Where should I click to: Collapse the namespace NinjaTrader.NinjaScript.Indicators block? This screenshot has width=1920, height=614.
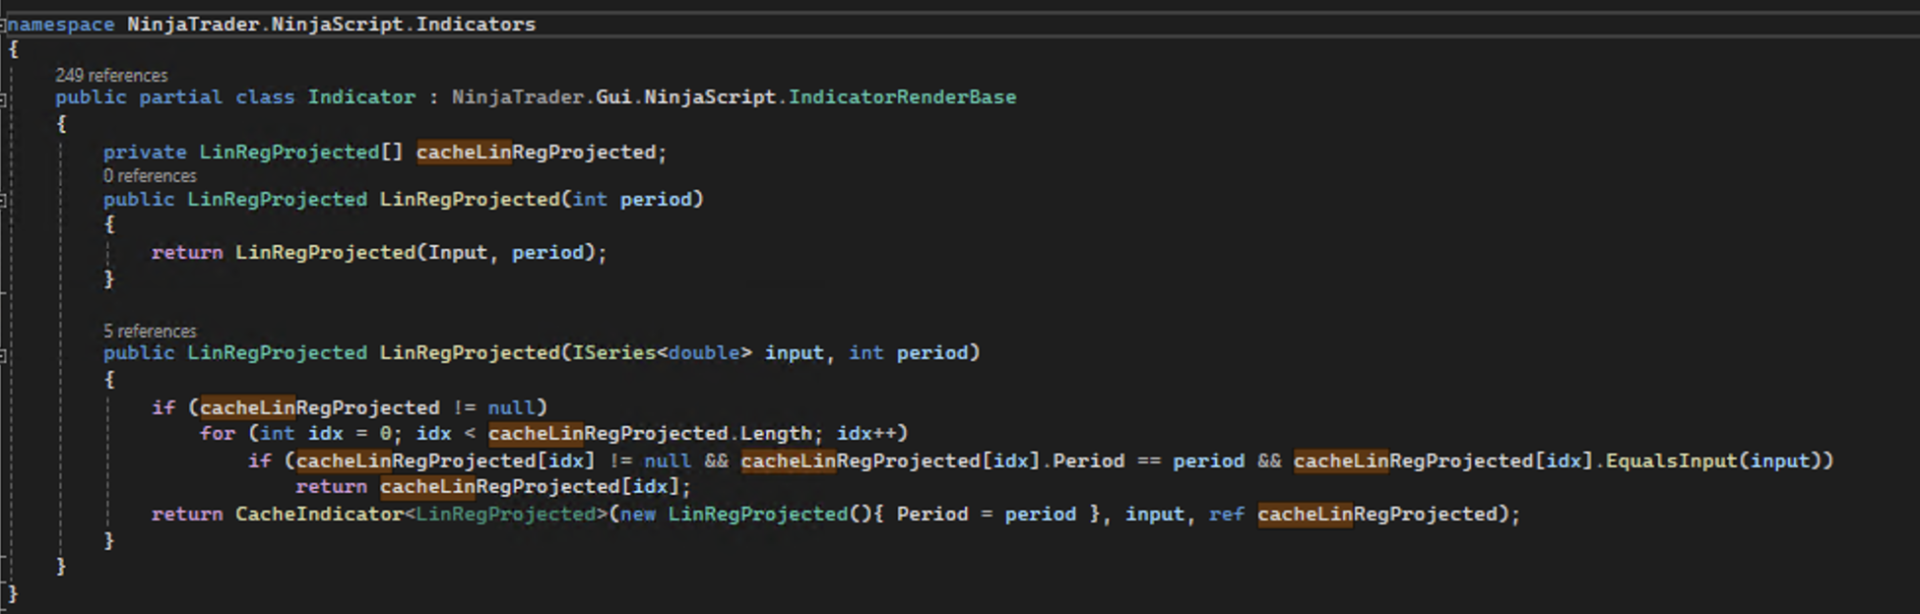[3, 24]
